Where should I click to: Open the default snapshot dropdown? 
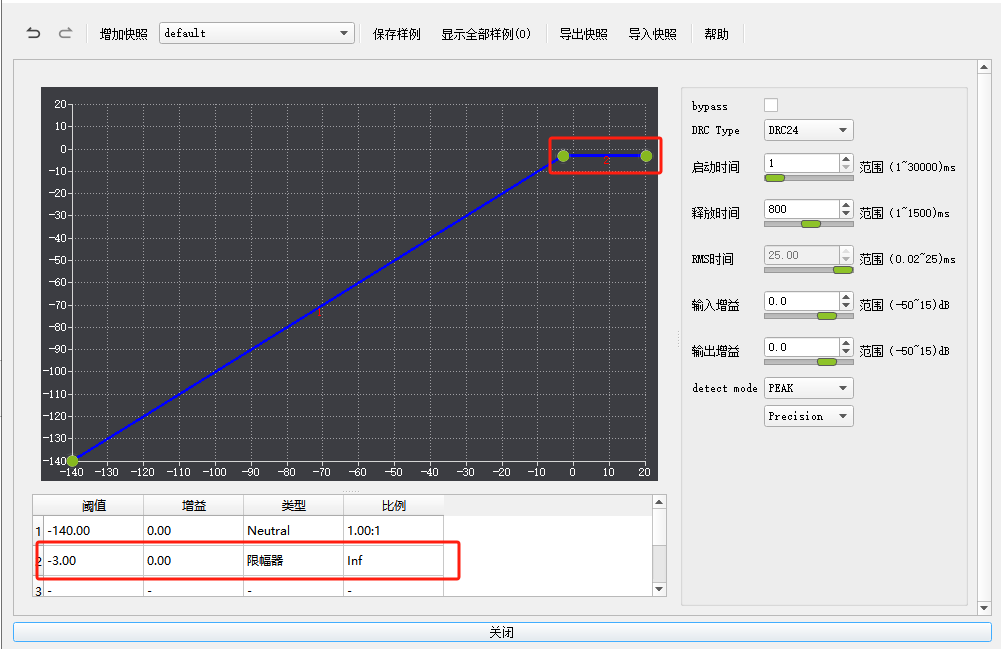(257, 33)
